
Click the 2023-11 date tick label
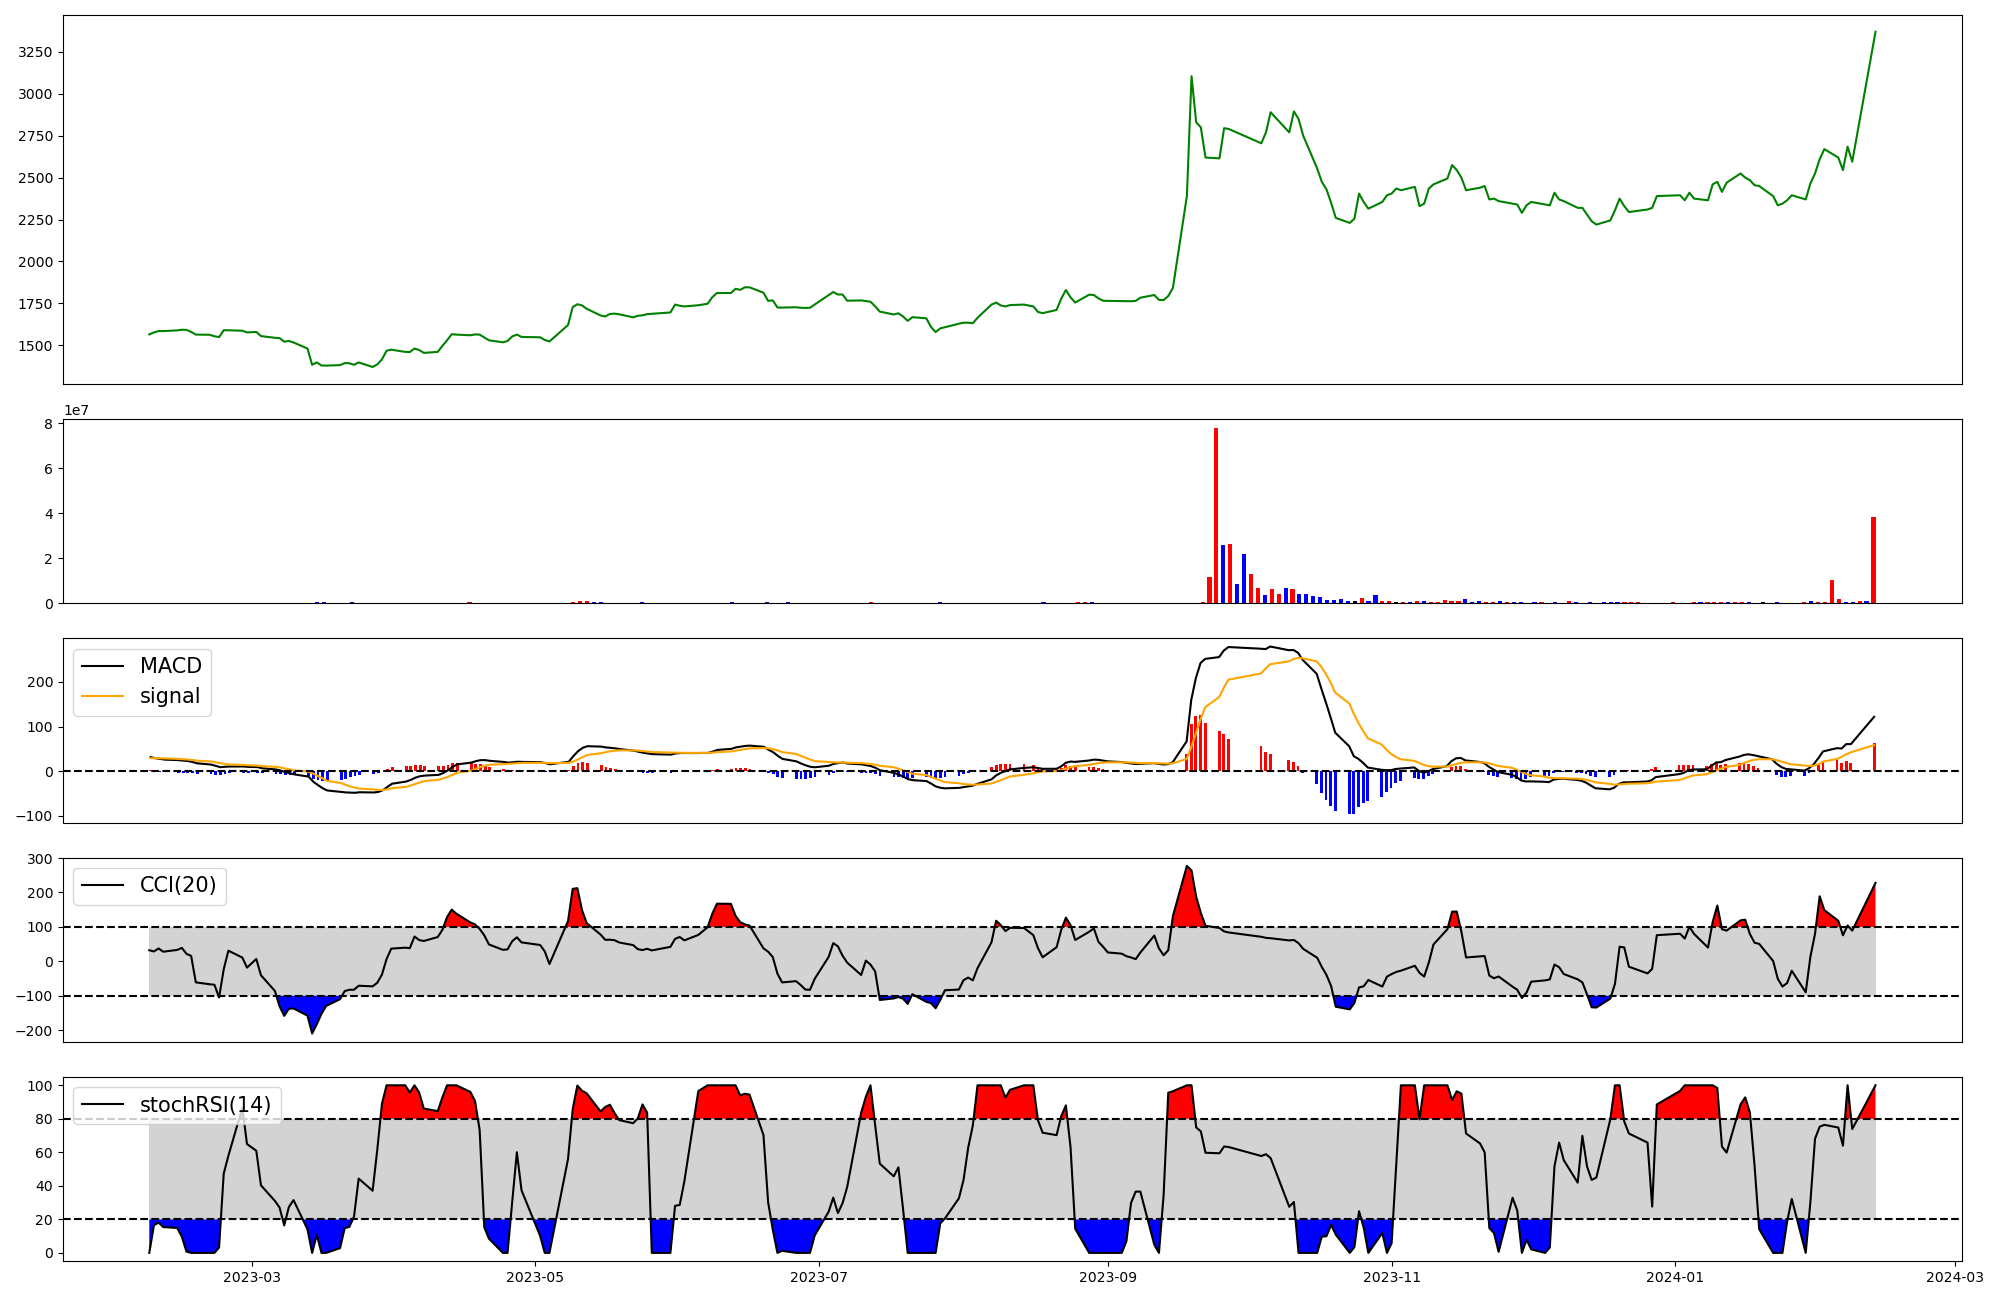tap(1392, 1277)
